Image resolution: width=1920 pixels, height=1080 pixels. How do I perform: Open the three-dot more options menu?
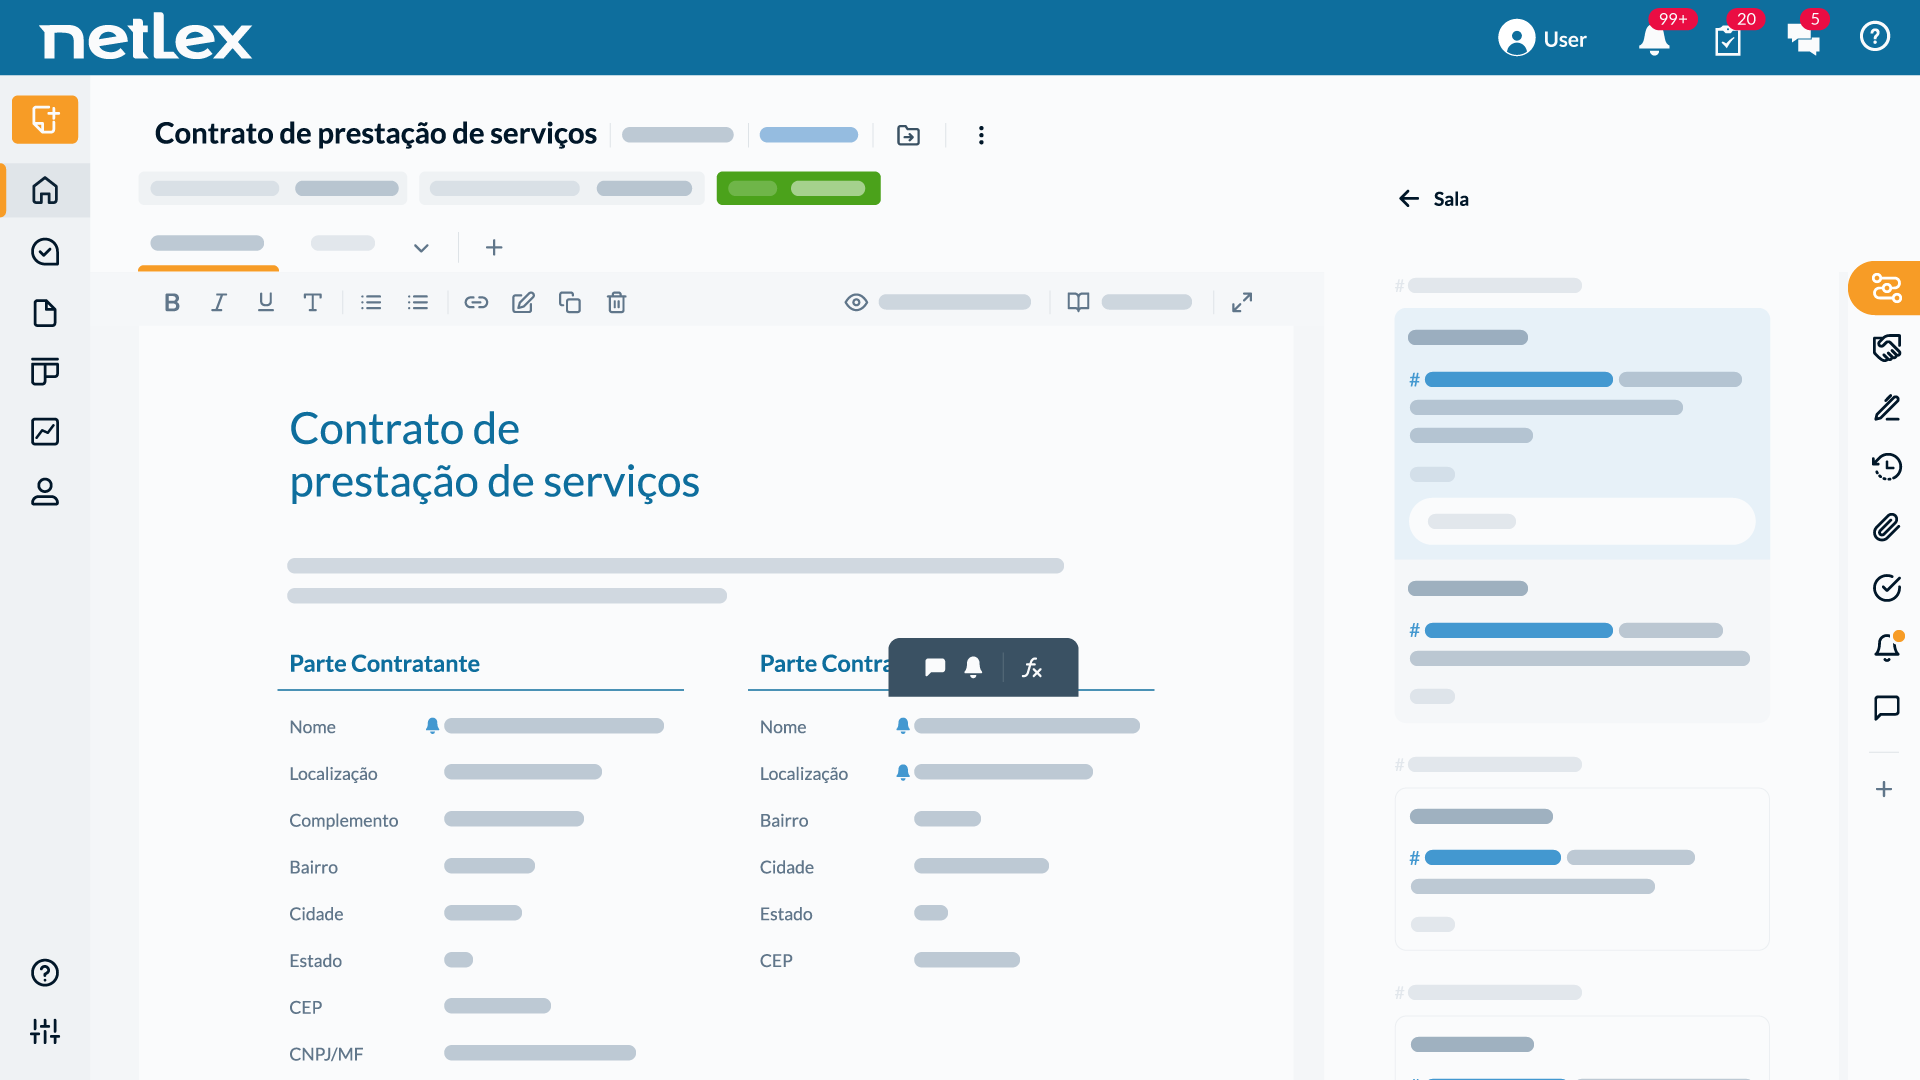coord(981,135)
